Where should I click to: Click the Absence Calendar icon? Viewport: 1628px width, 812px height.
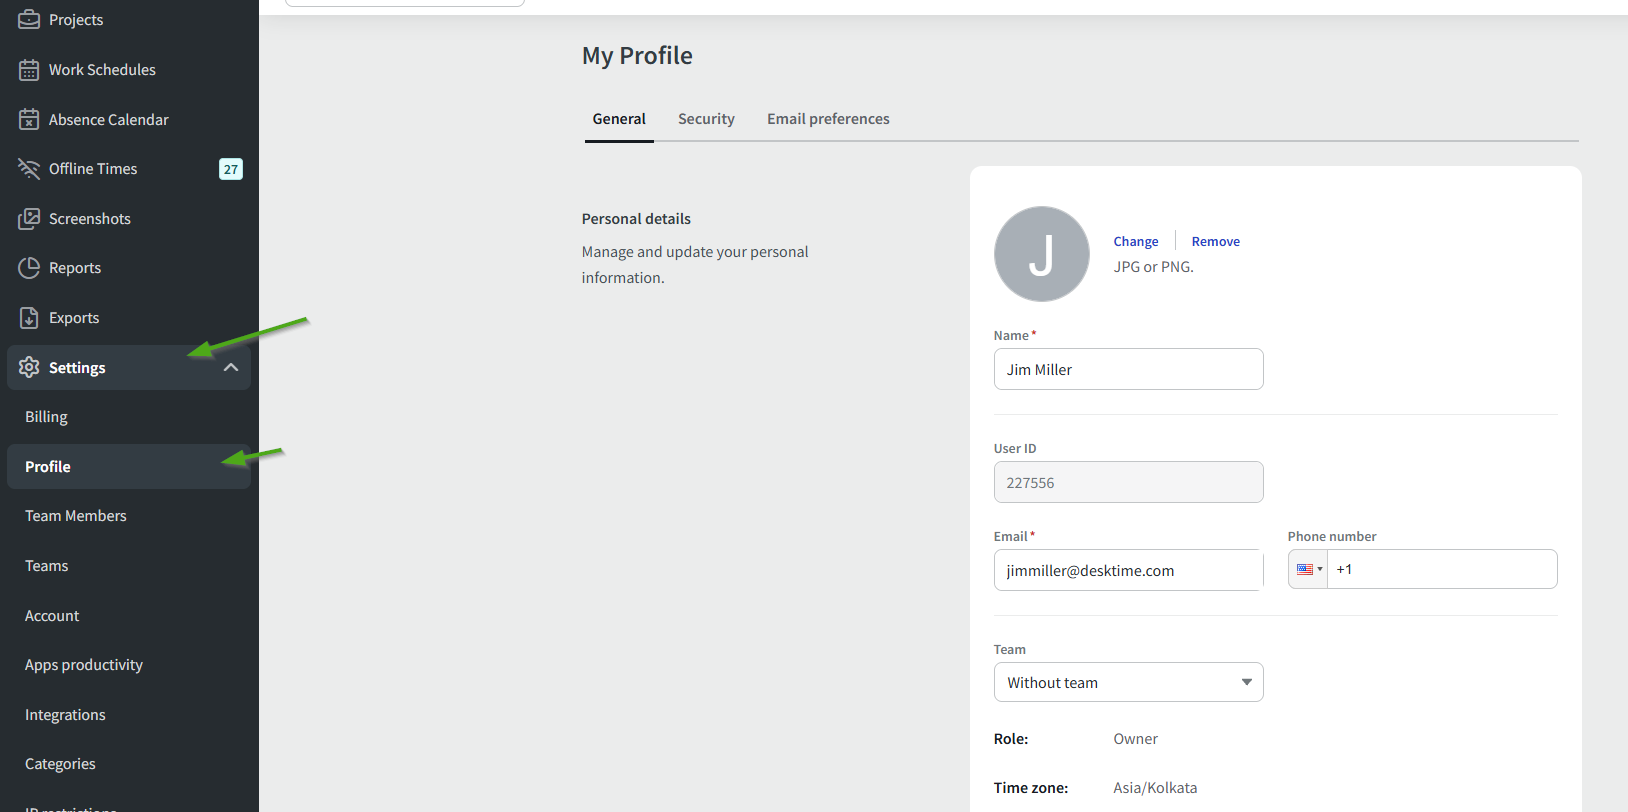[x=29, y=120]
